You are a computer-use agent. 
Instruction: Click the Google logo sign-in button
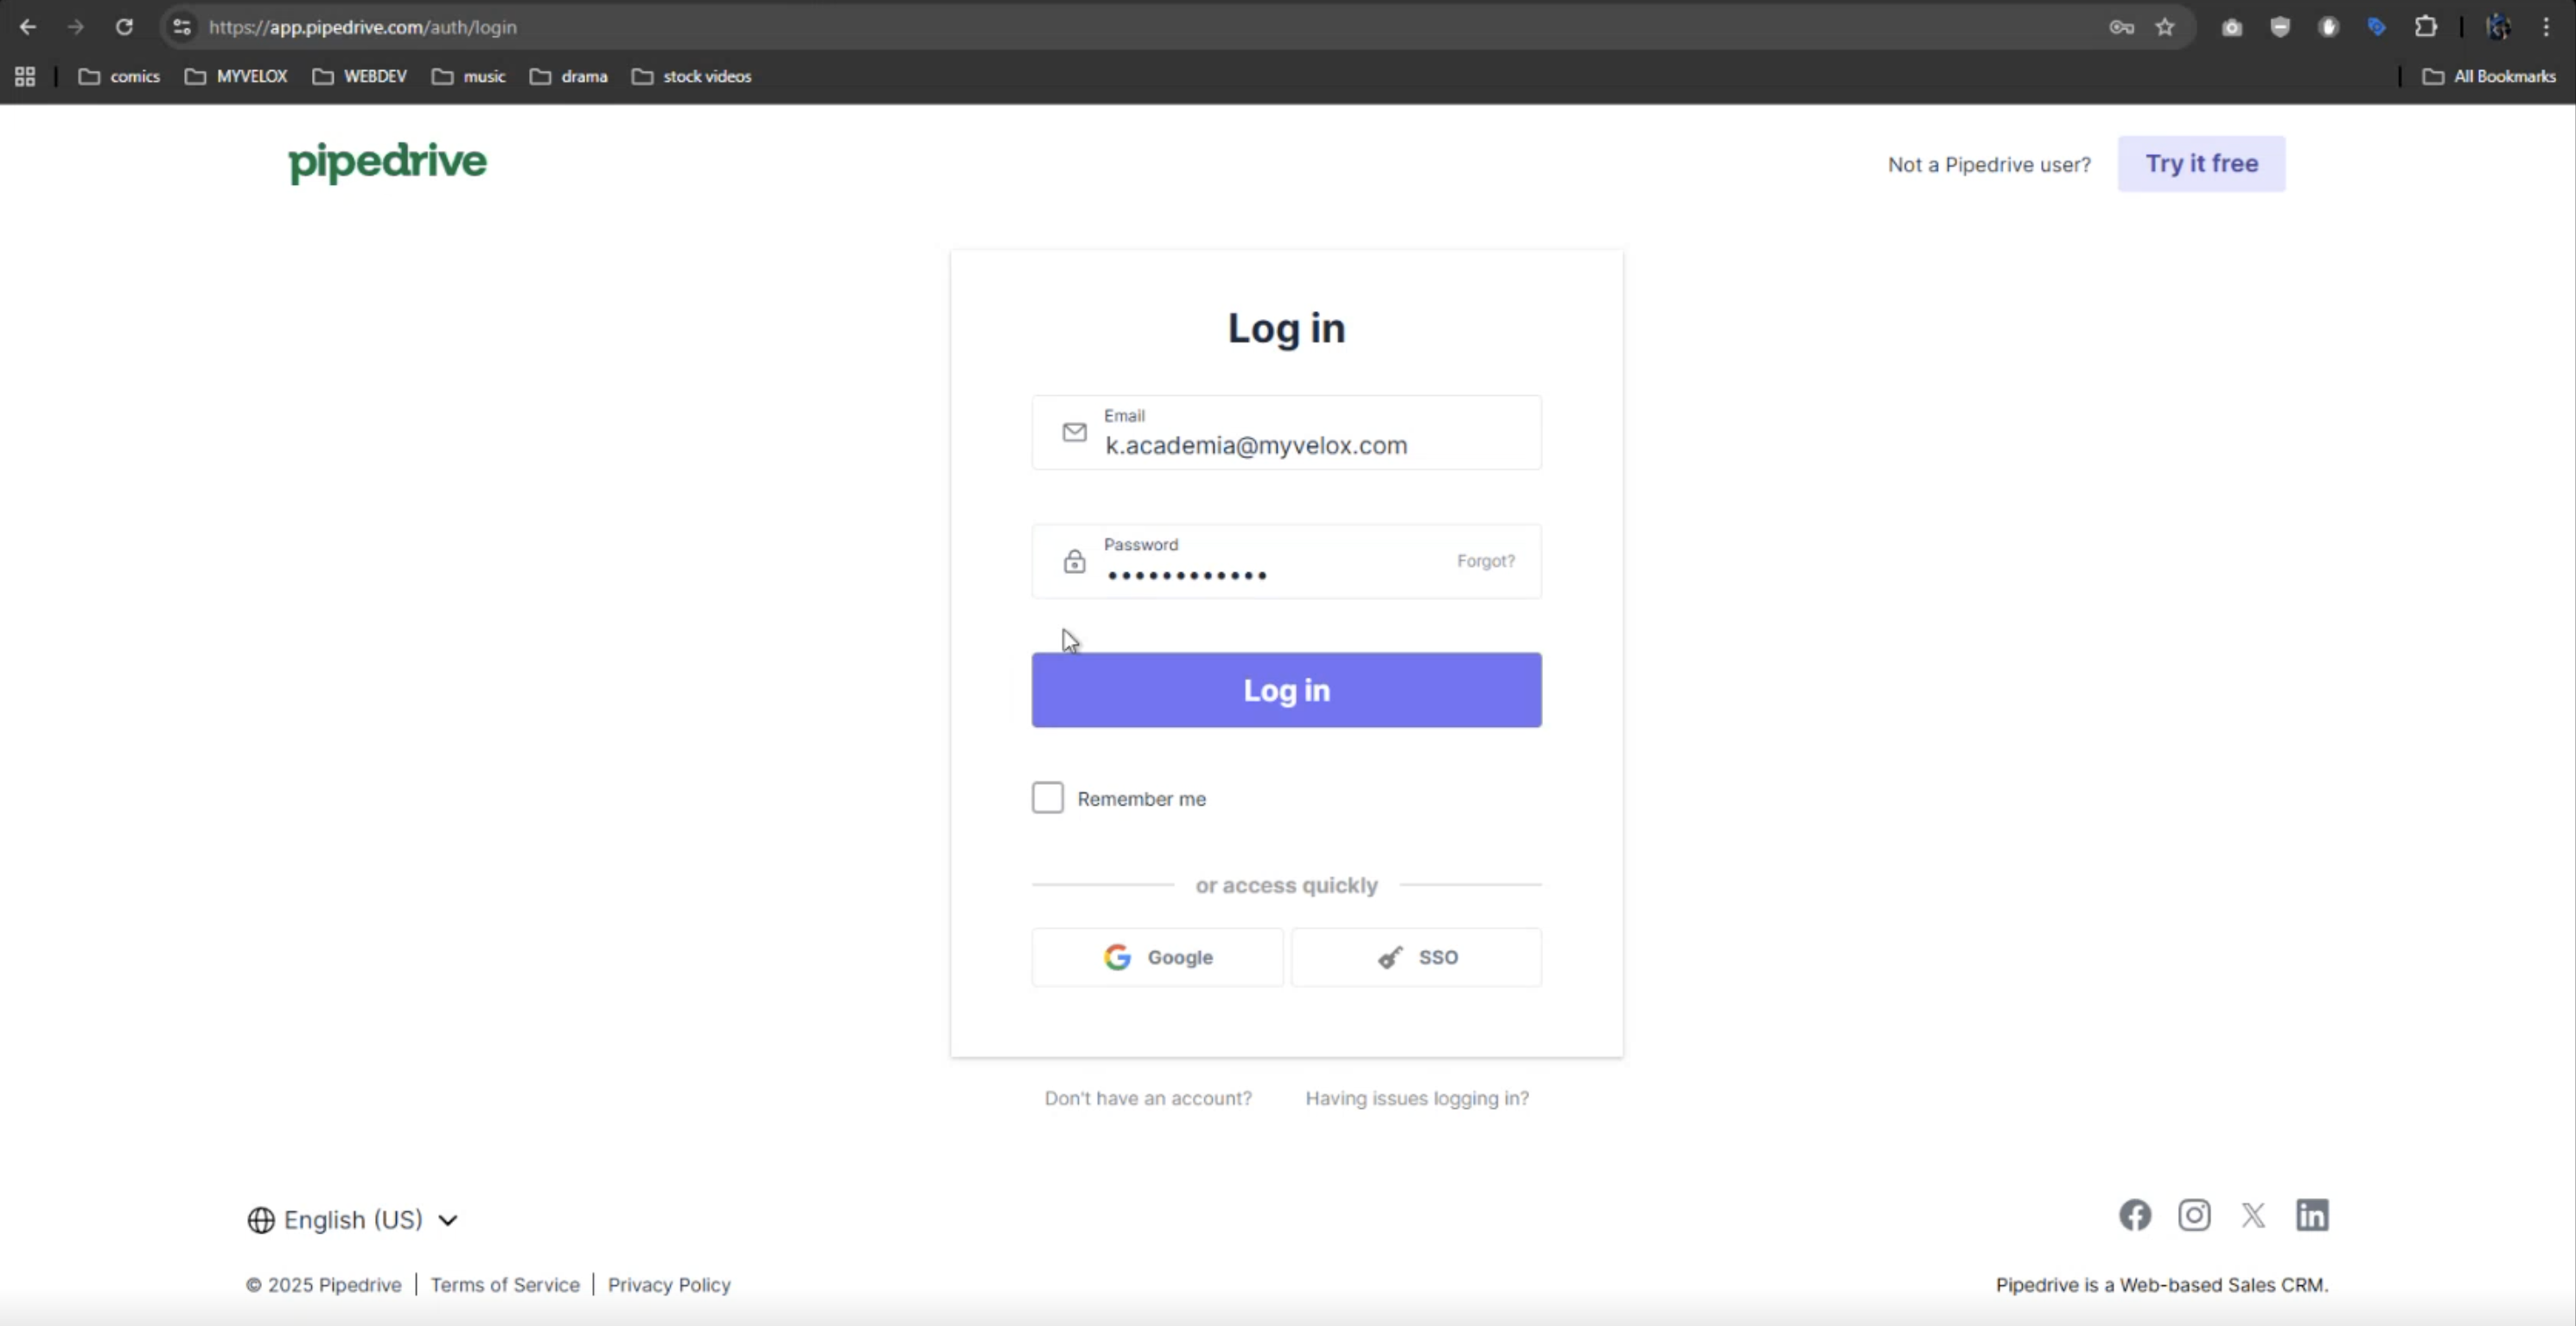tap(1157, 957)
